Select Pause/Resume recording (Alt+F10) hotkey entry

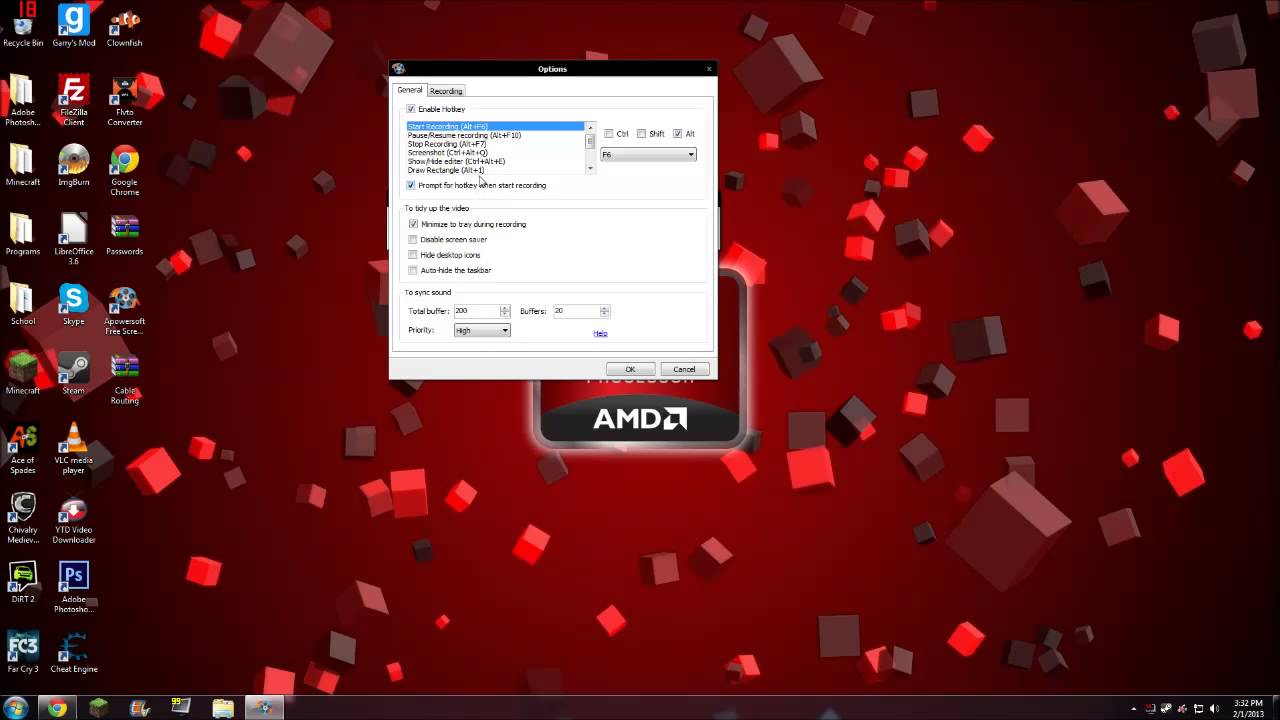495,135
